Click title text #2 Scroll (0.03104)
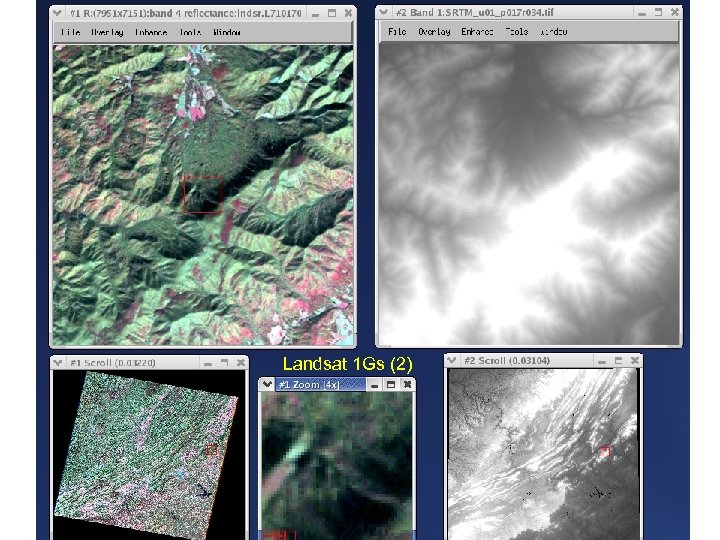 tap(507, 360)
